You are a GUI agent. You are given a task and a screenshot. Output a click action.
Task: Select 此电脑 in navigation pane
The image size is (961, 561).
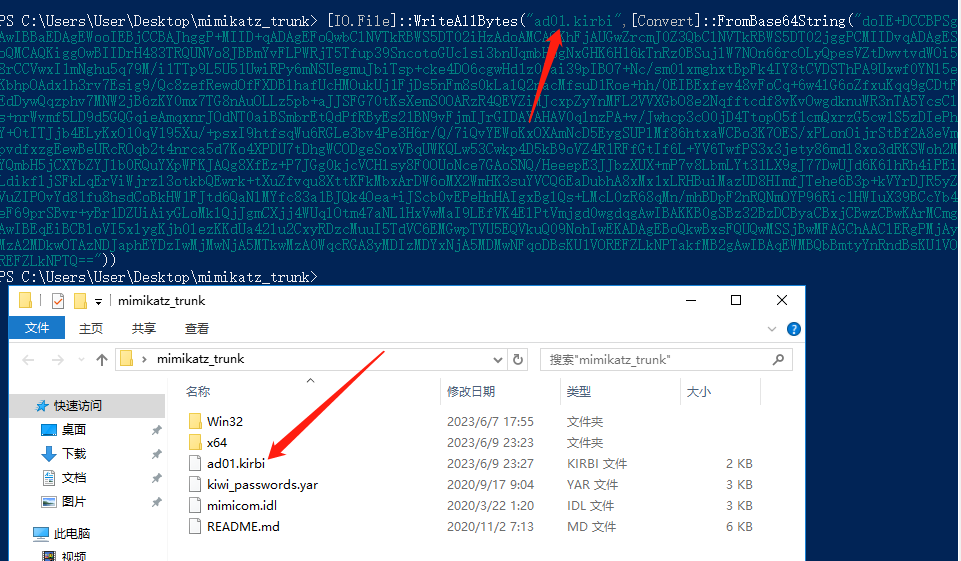pyautogui.click(x=72, y=533)
